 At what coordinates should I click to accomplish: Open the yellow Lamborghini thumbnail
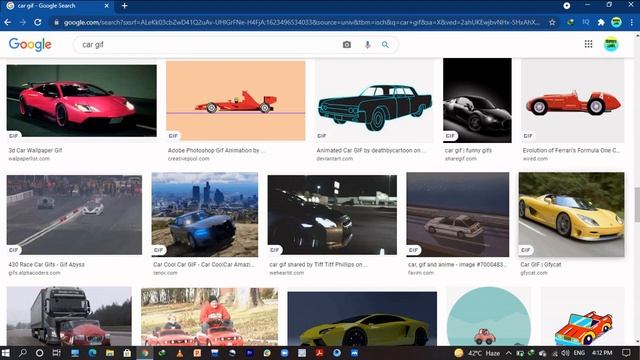pyautogui.click(x=362, y=319)
